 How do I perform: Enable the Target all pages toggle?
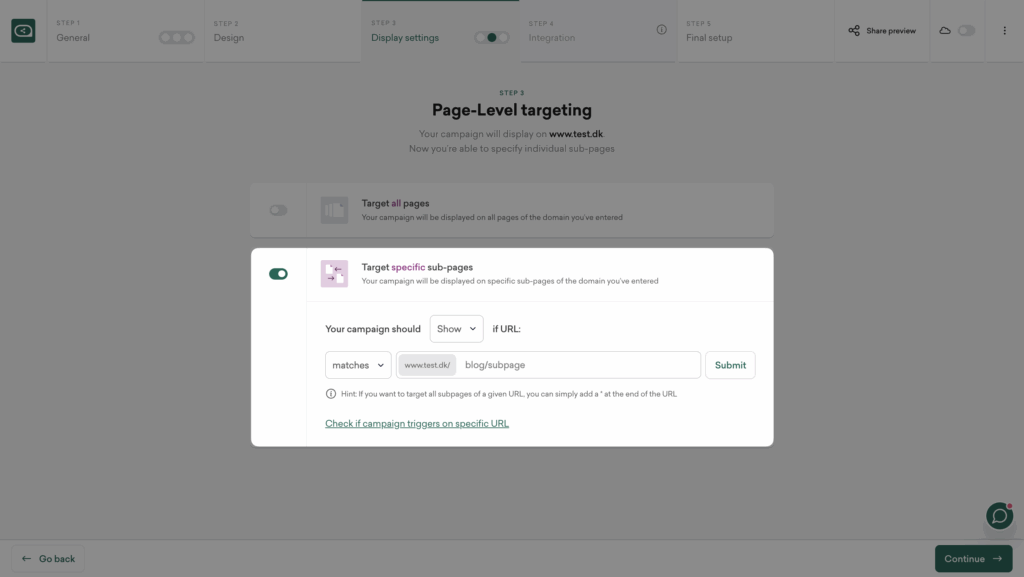coord(277,210)
